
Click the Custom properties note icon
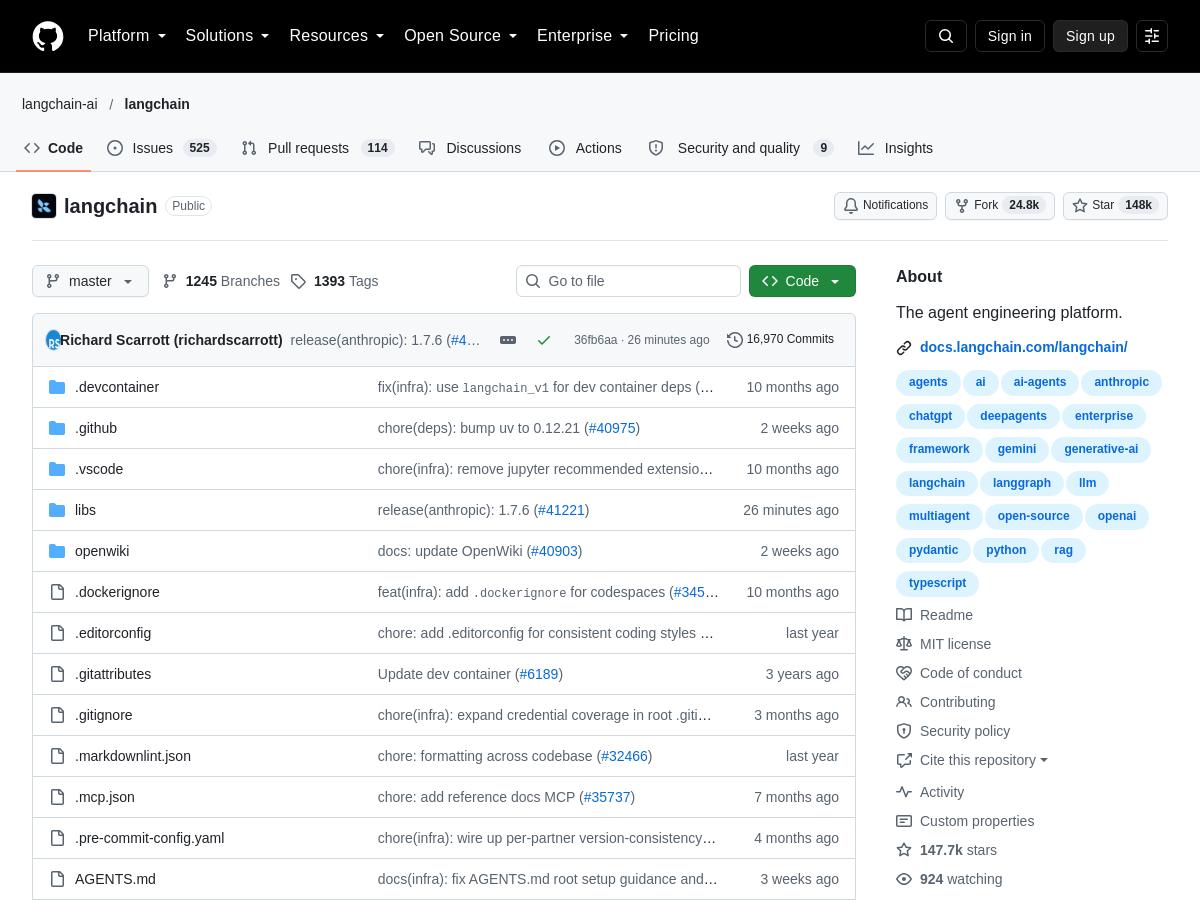[x=904, y=821]
